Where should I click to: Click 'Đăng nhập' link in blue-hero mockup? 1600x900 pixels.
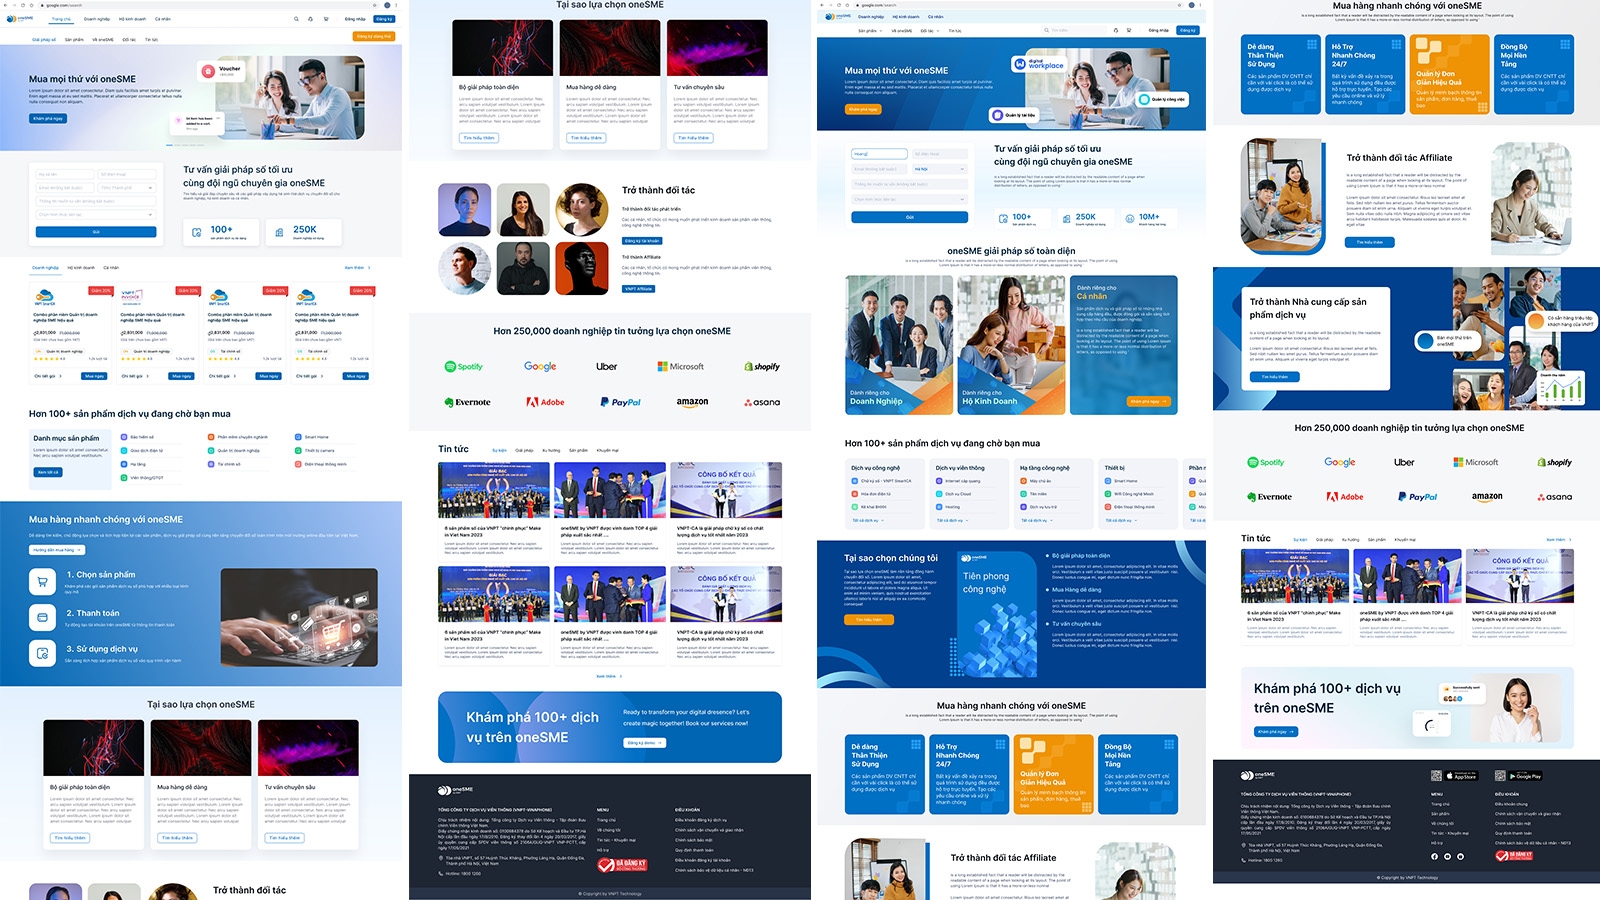tap(1160, 30)
